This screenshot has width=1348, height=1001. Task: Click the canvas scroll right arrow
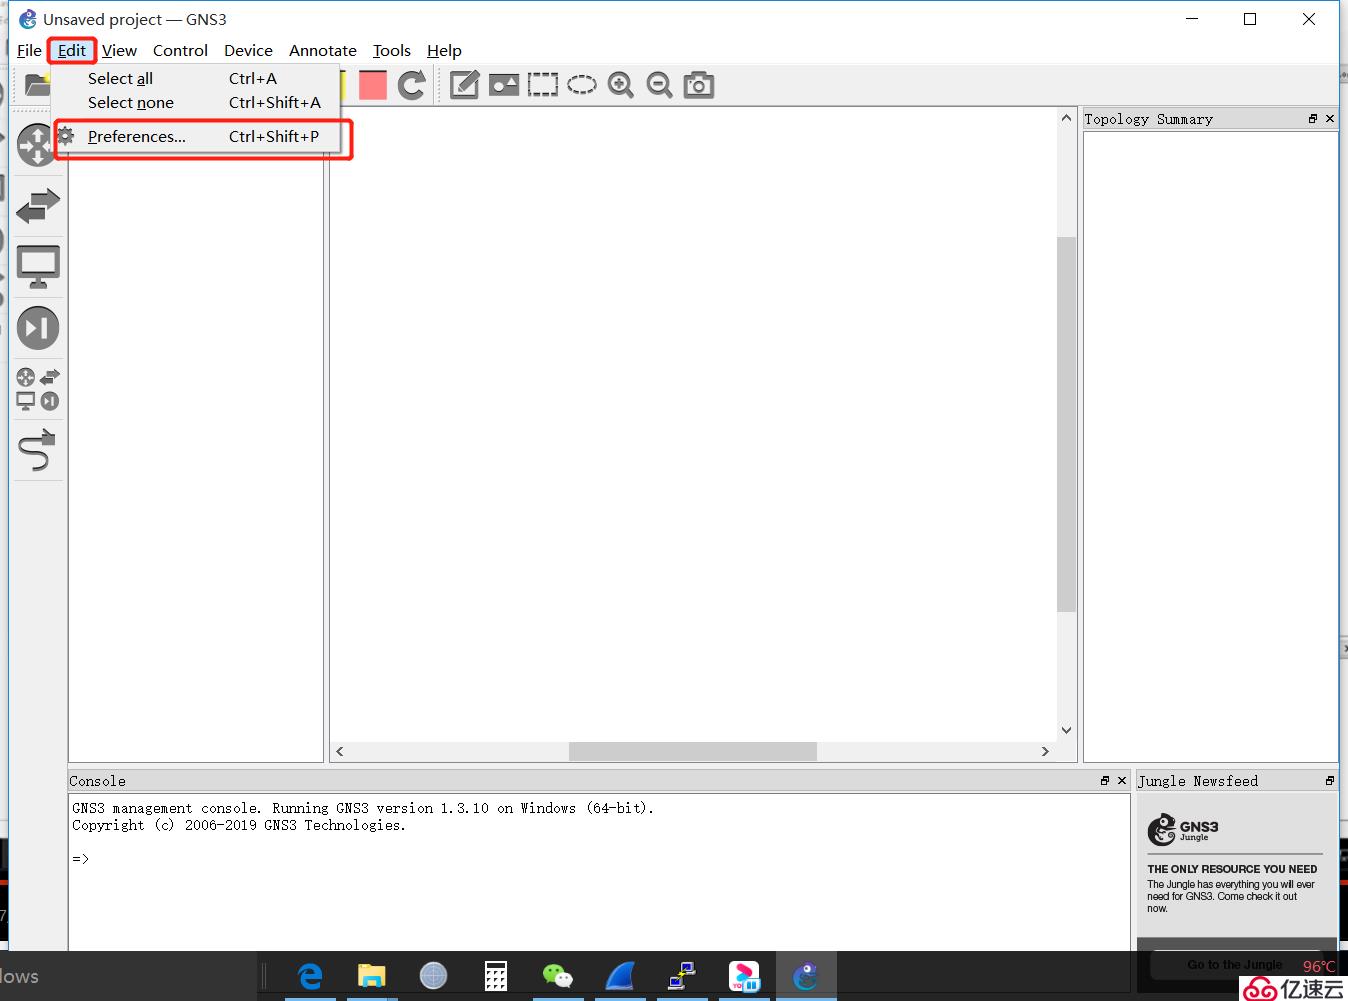pyautogui.click(x=1045, y=751)
